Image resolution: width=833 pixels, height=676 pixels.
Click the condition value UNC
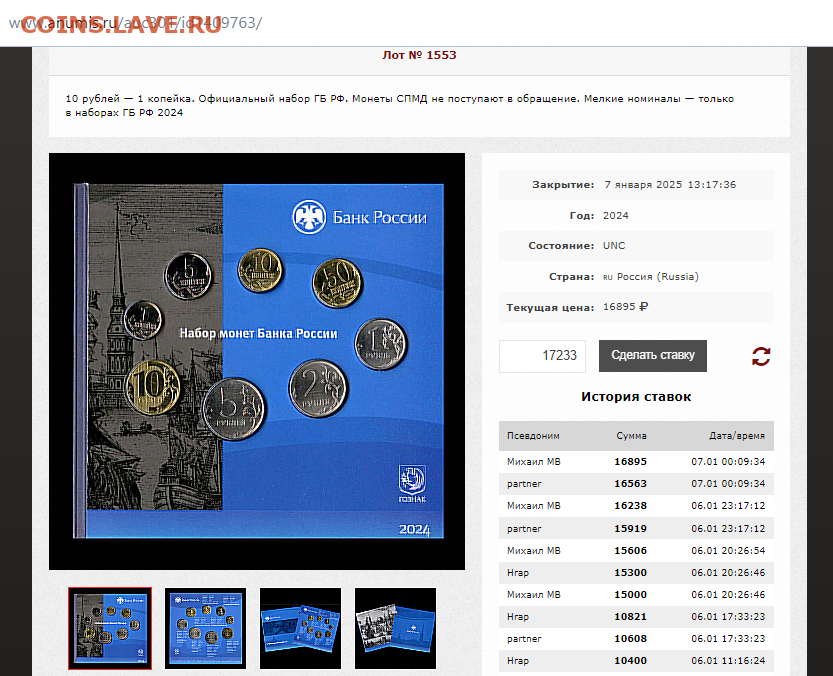coord(614,246)
